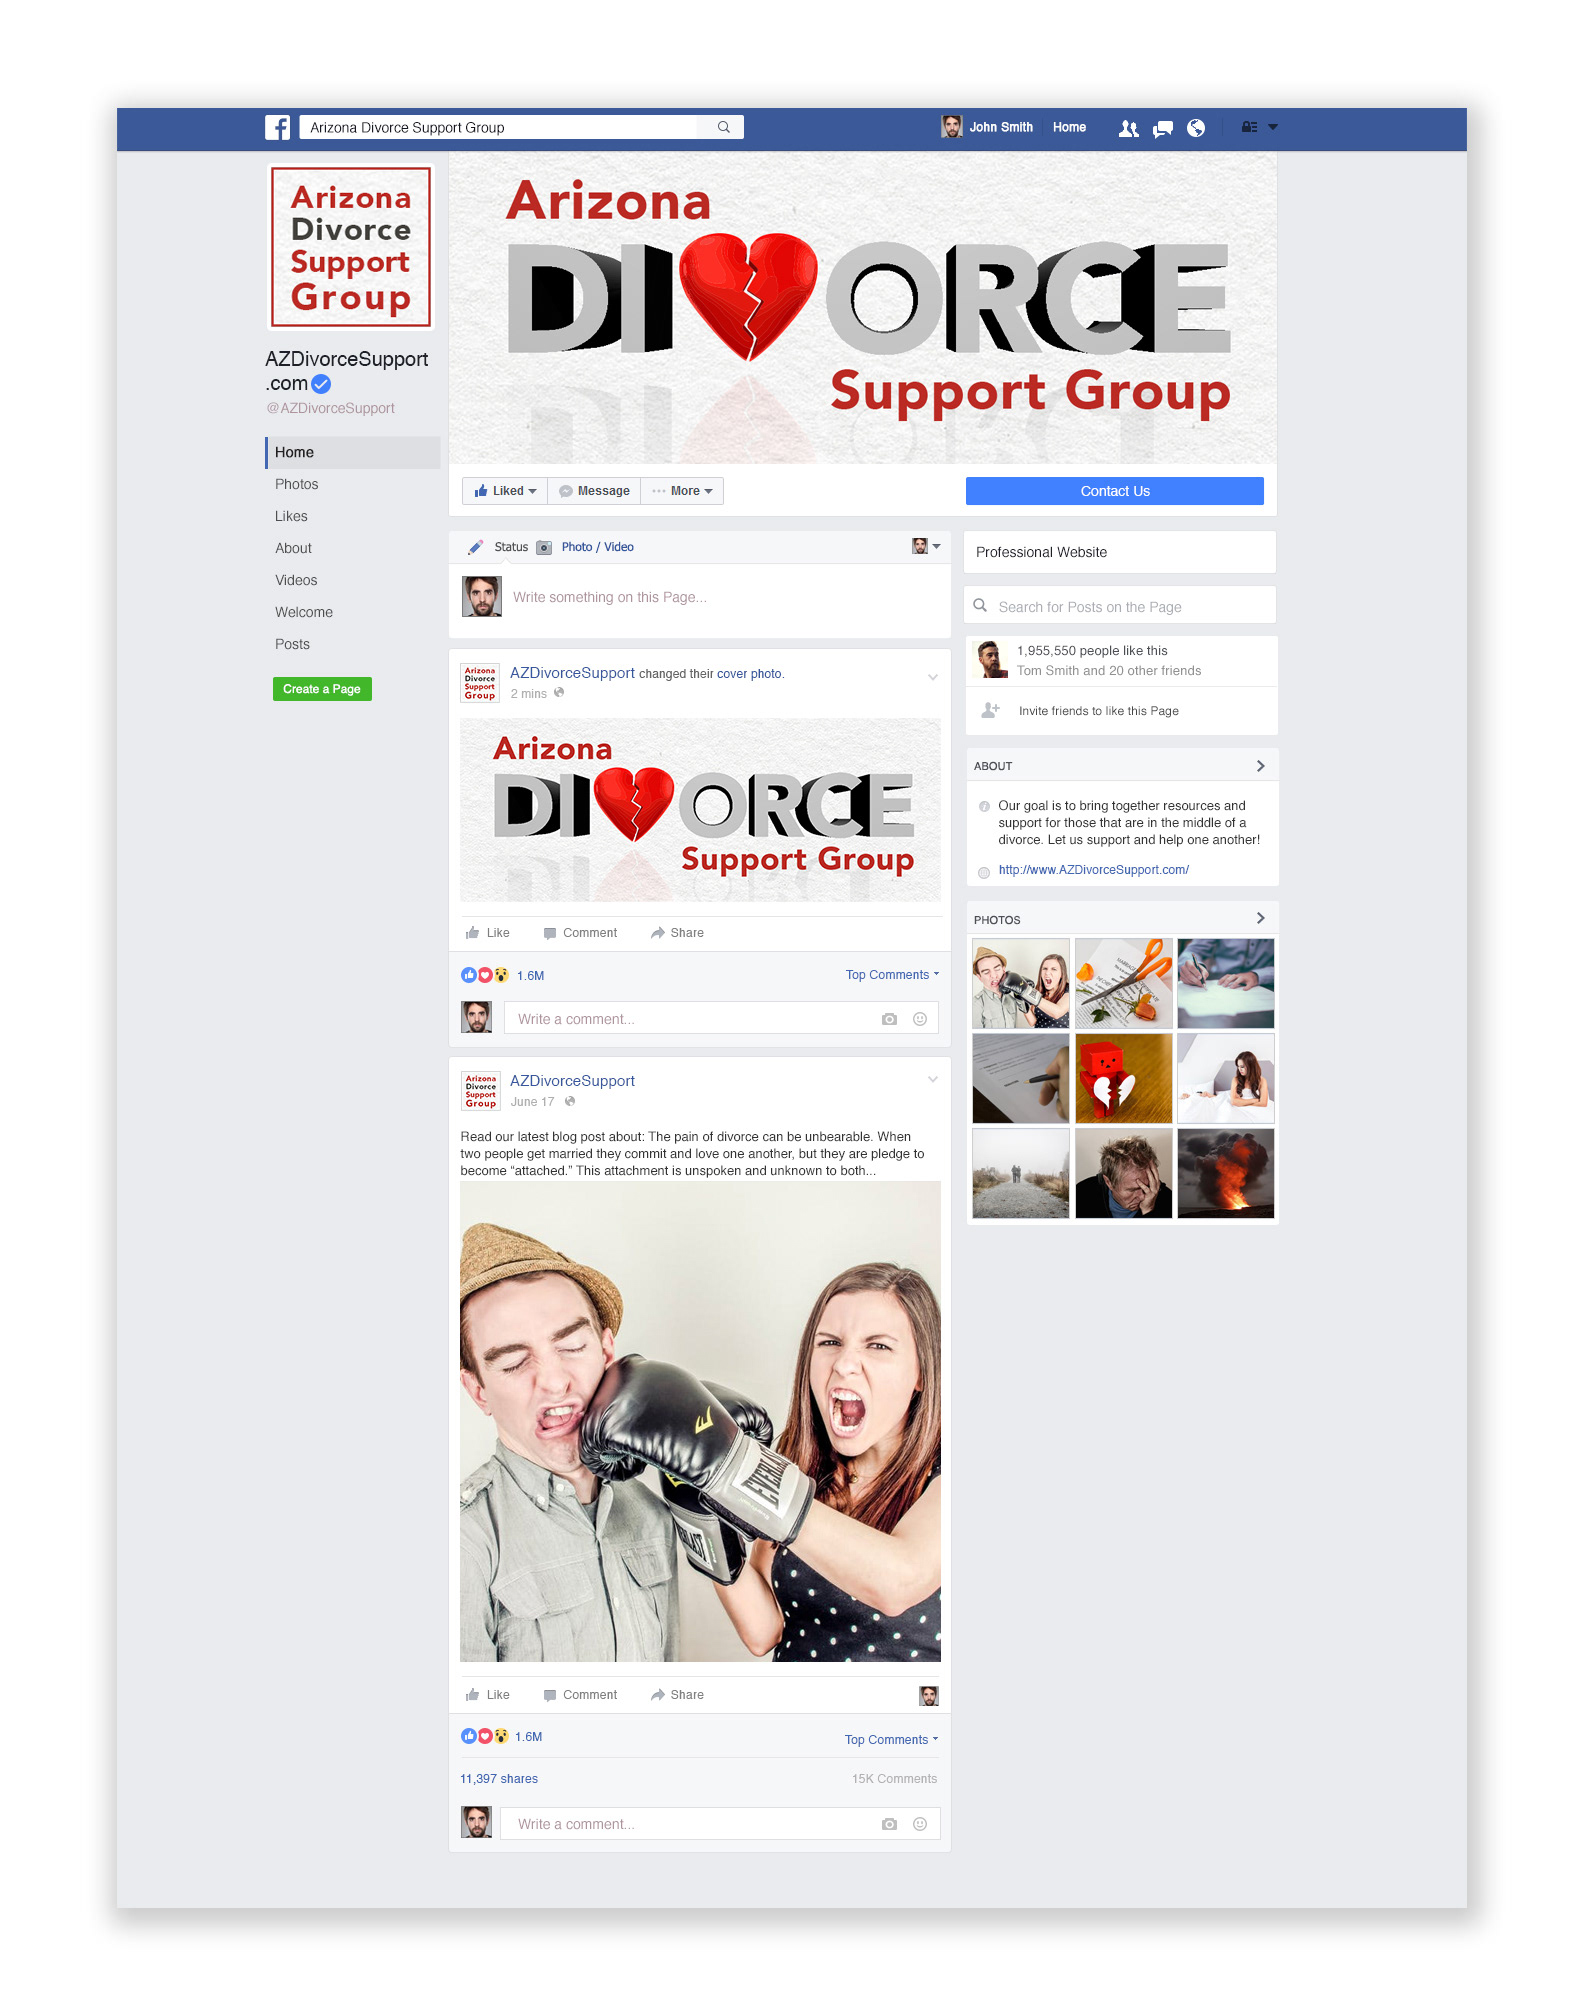The width and height of the screenshot is (1584, 2016).
Task: Expand Top Comments on cover photo post
Action: 891,975
